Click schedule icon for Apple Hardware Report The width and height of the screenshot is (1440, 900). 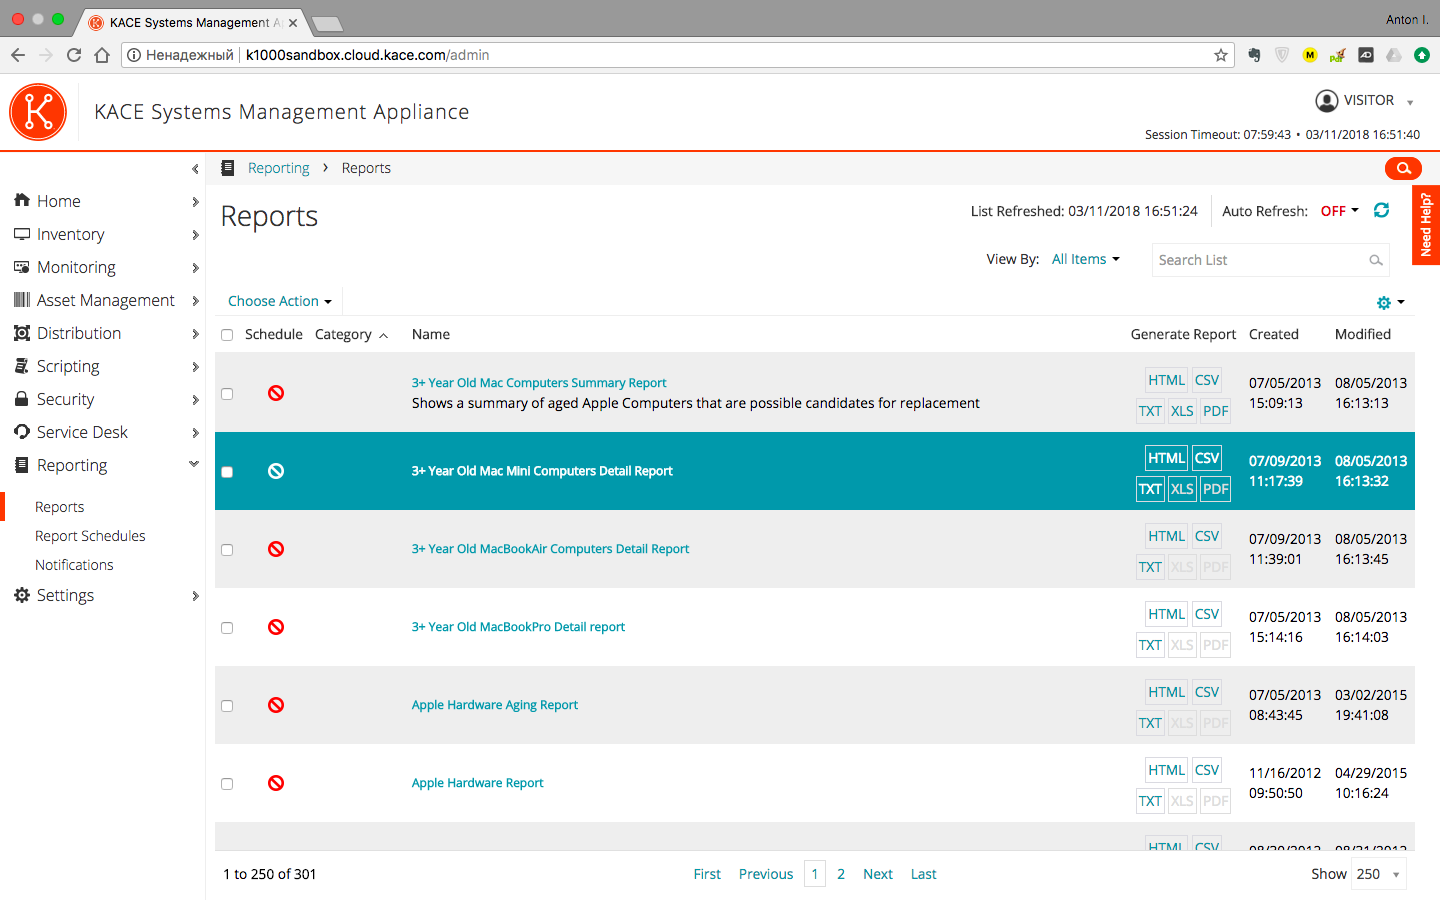coord(276,783)
